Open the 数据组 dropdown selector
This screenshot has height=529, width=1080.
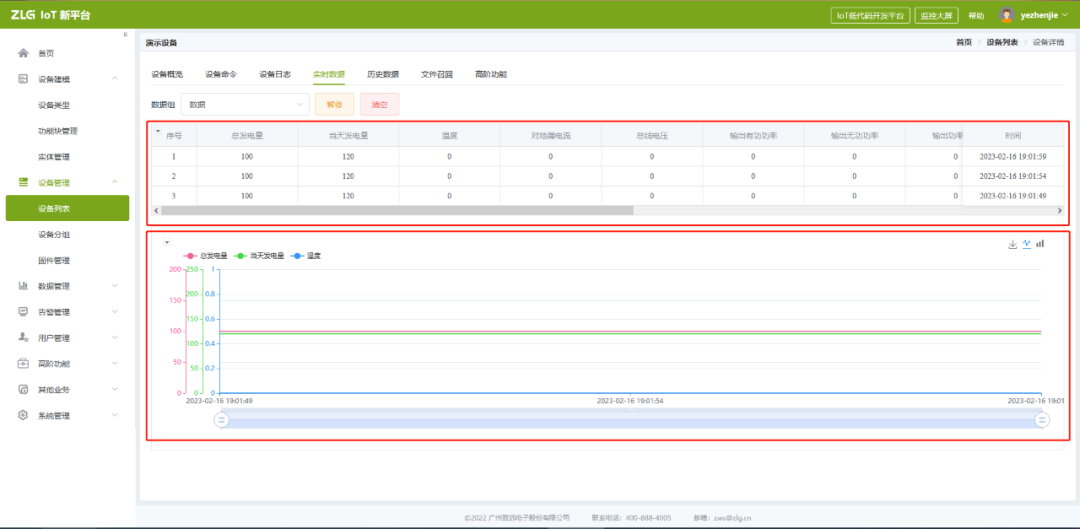246,104
